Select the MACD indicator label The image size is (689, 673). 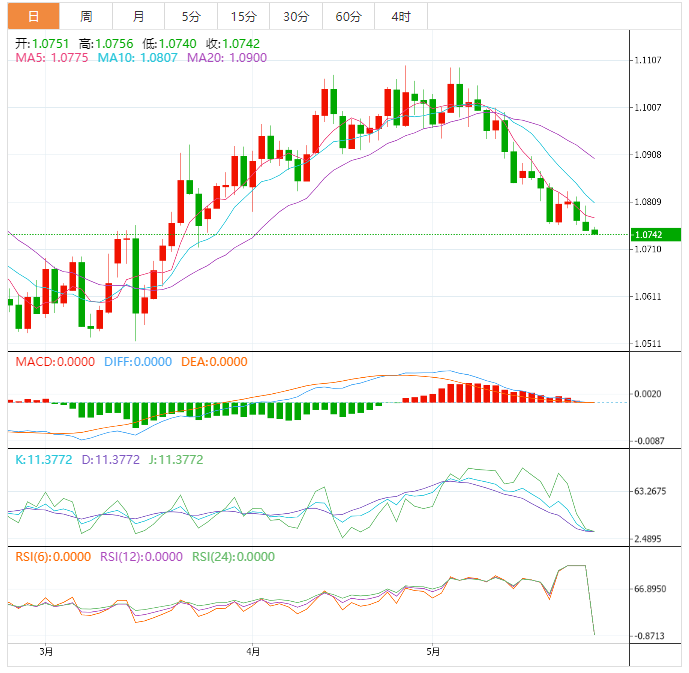tap(55, 362)
